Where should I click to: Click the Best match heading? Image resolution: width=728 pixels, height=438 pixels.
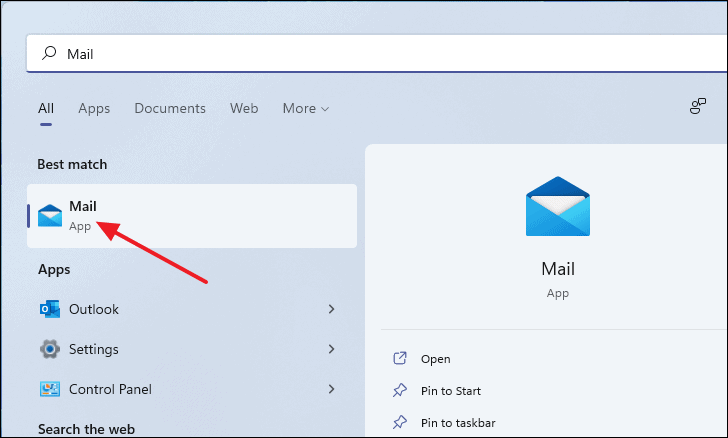pos(72,164)
